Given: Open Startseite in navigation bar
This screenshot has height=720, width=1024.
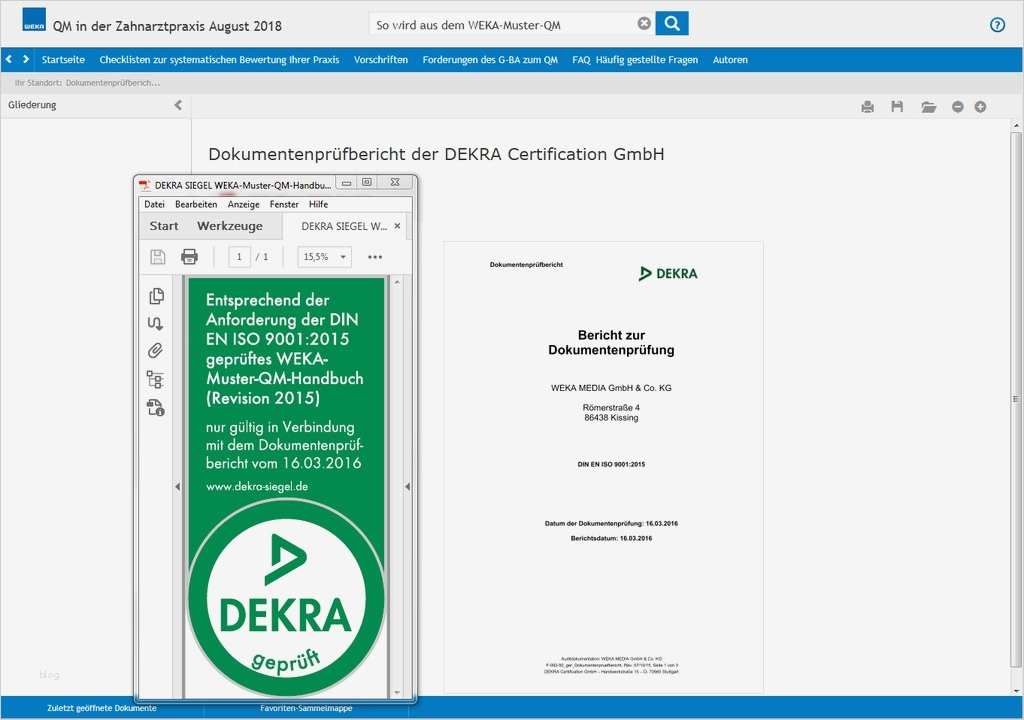Looking at the screenshot, I should pyautogui.click(x=63, y=59).
